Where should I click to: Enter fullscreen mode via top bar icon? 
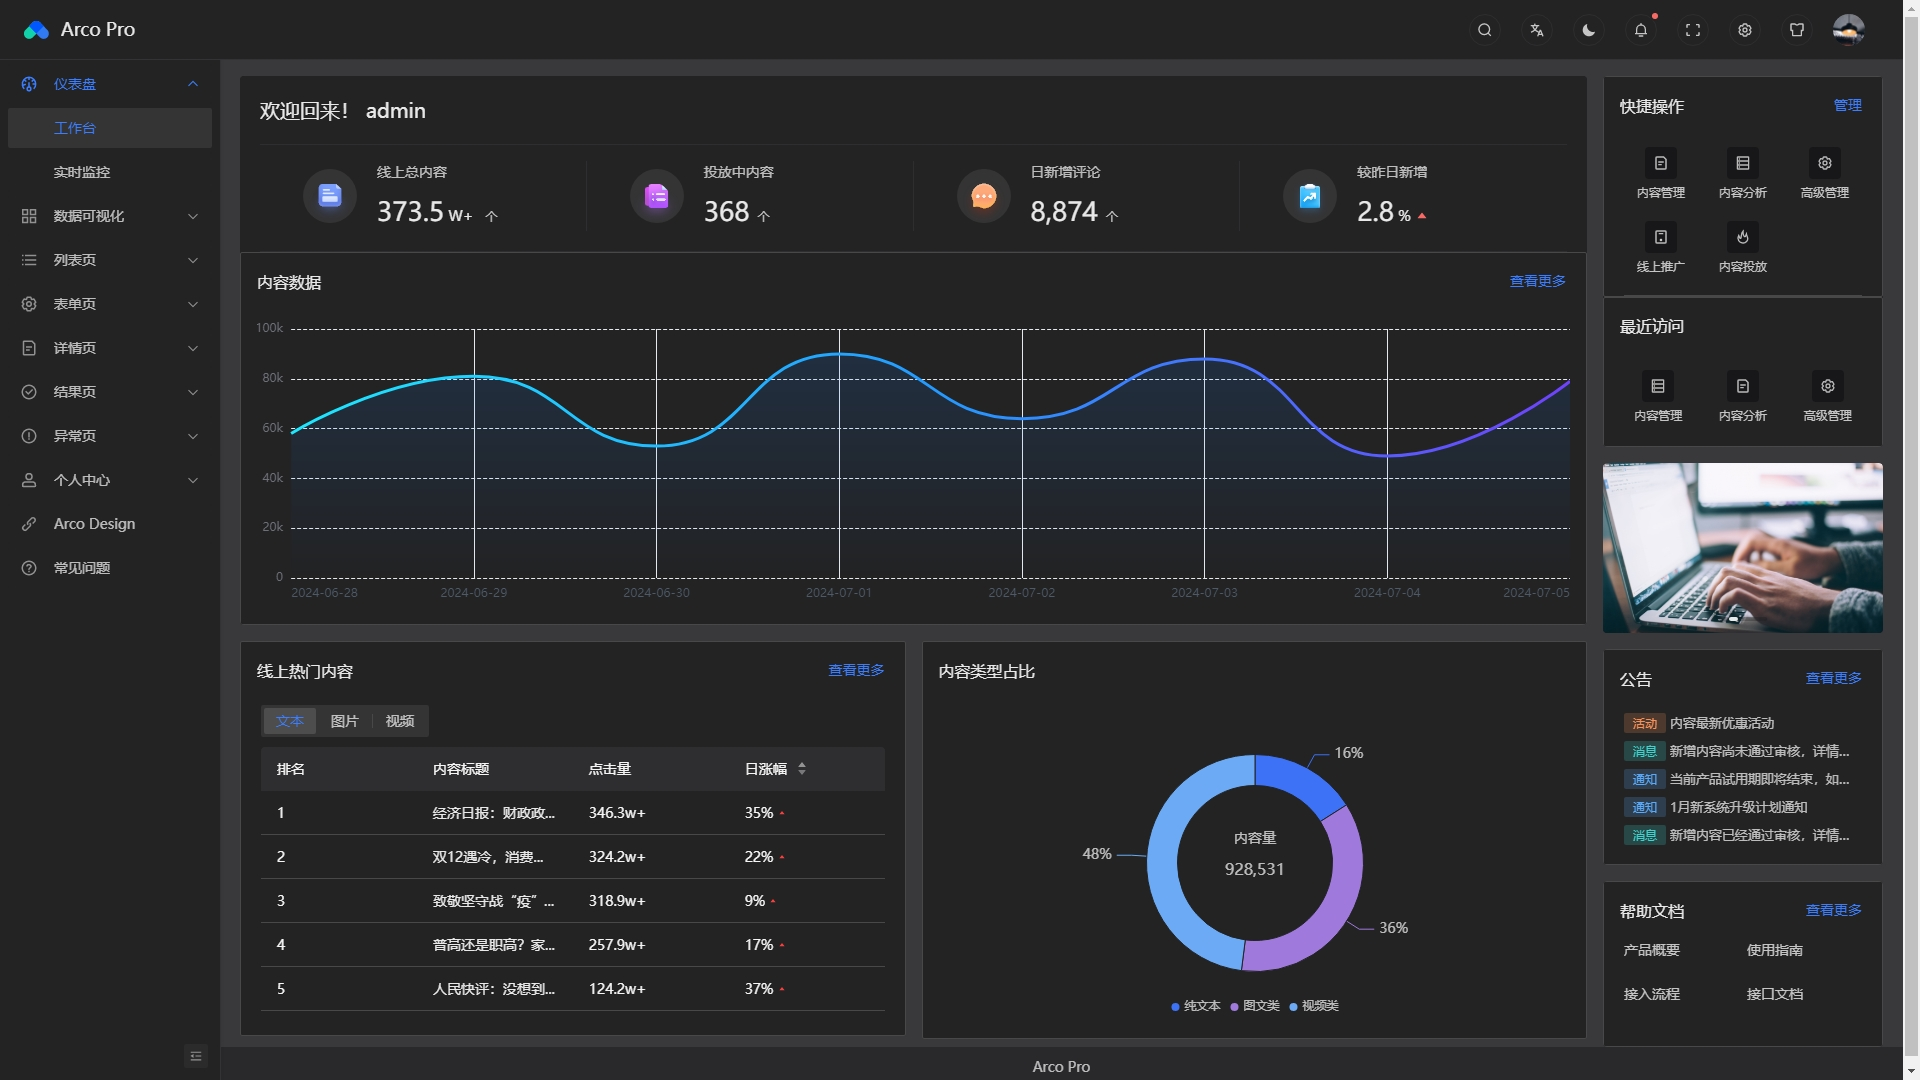point(1693,30)
